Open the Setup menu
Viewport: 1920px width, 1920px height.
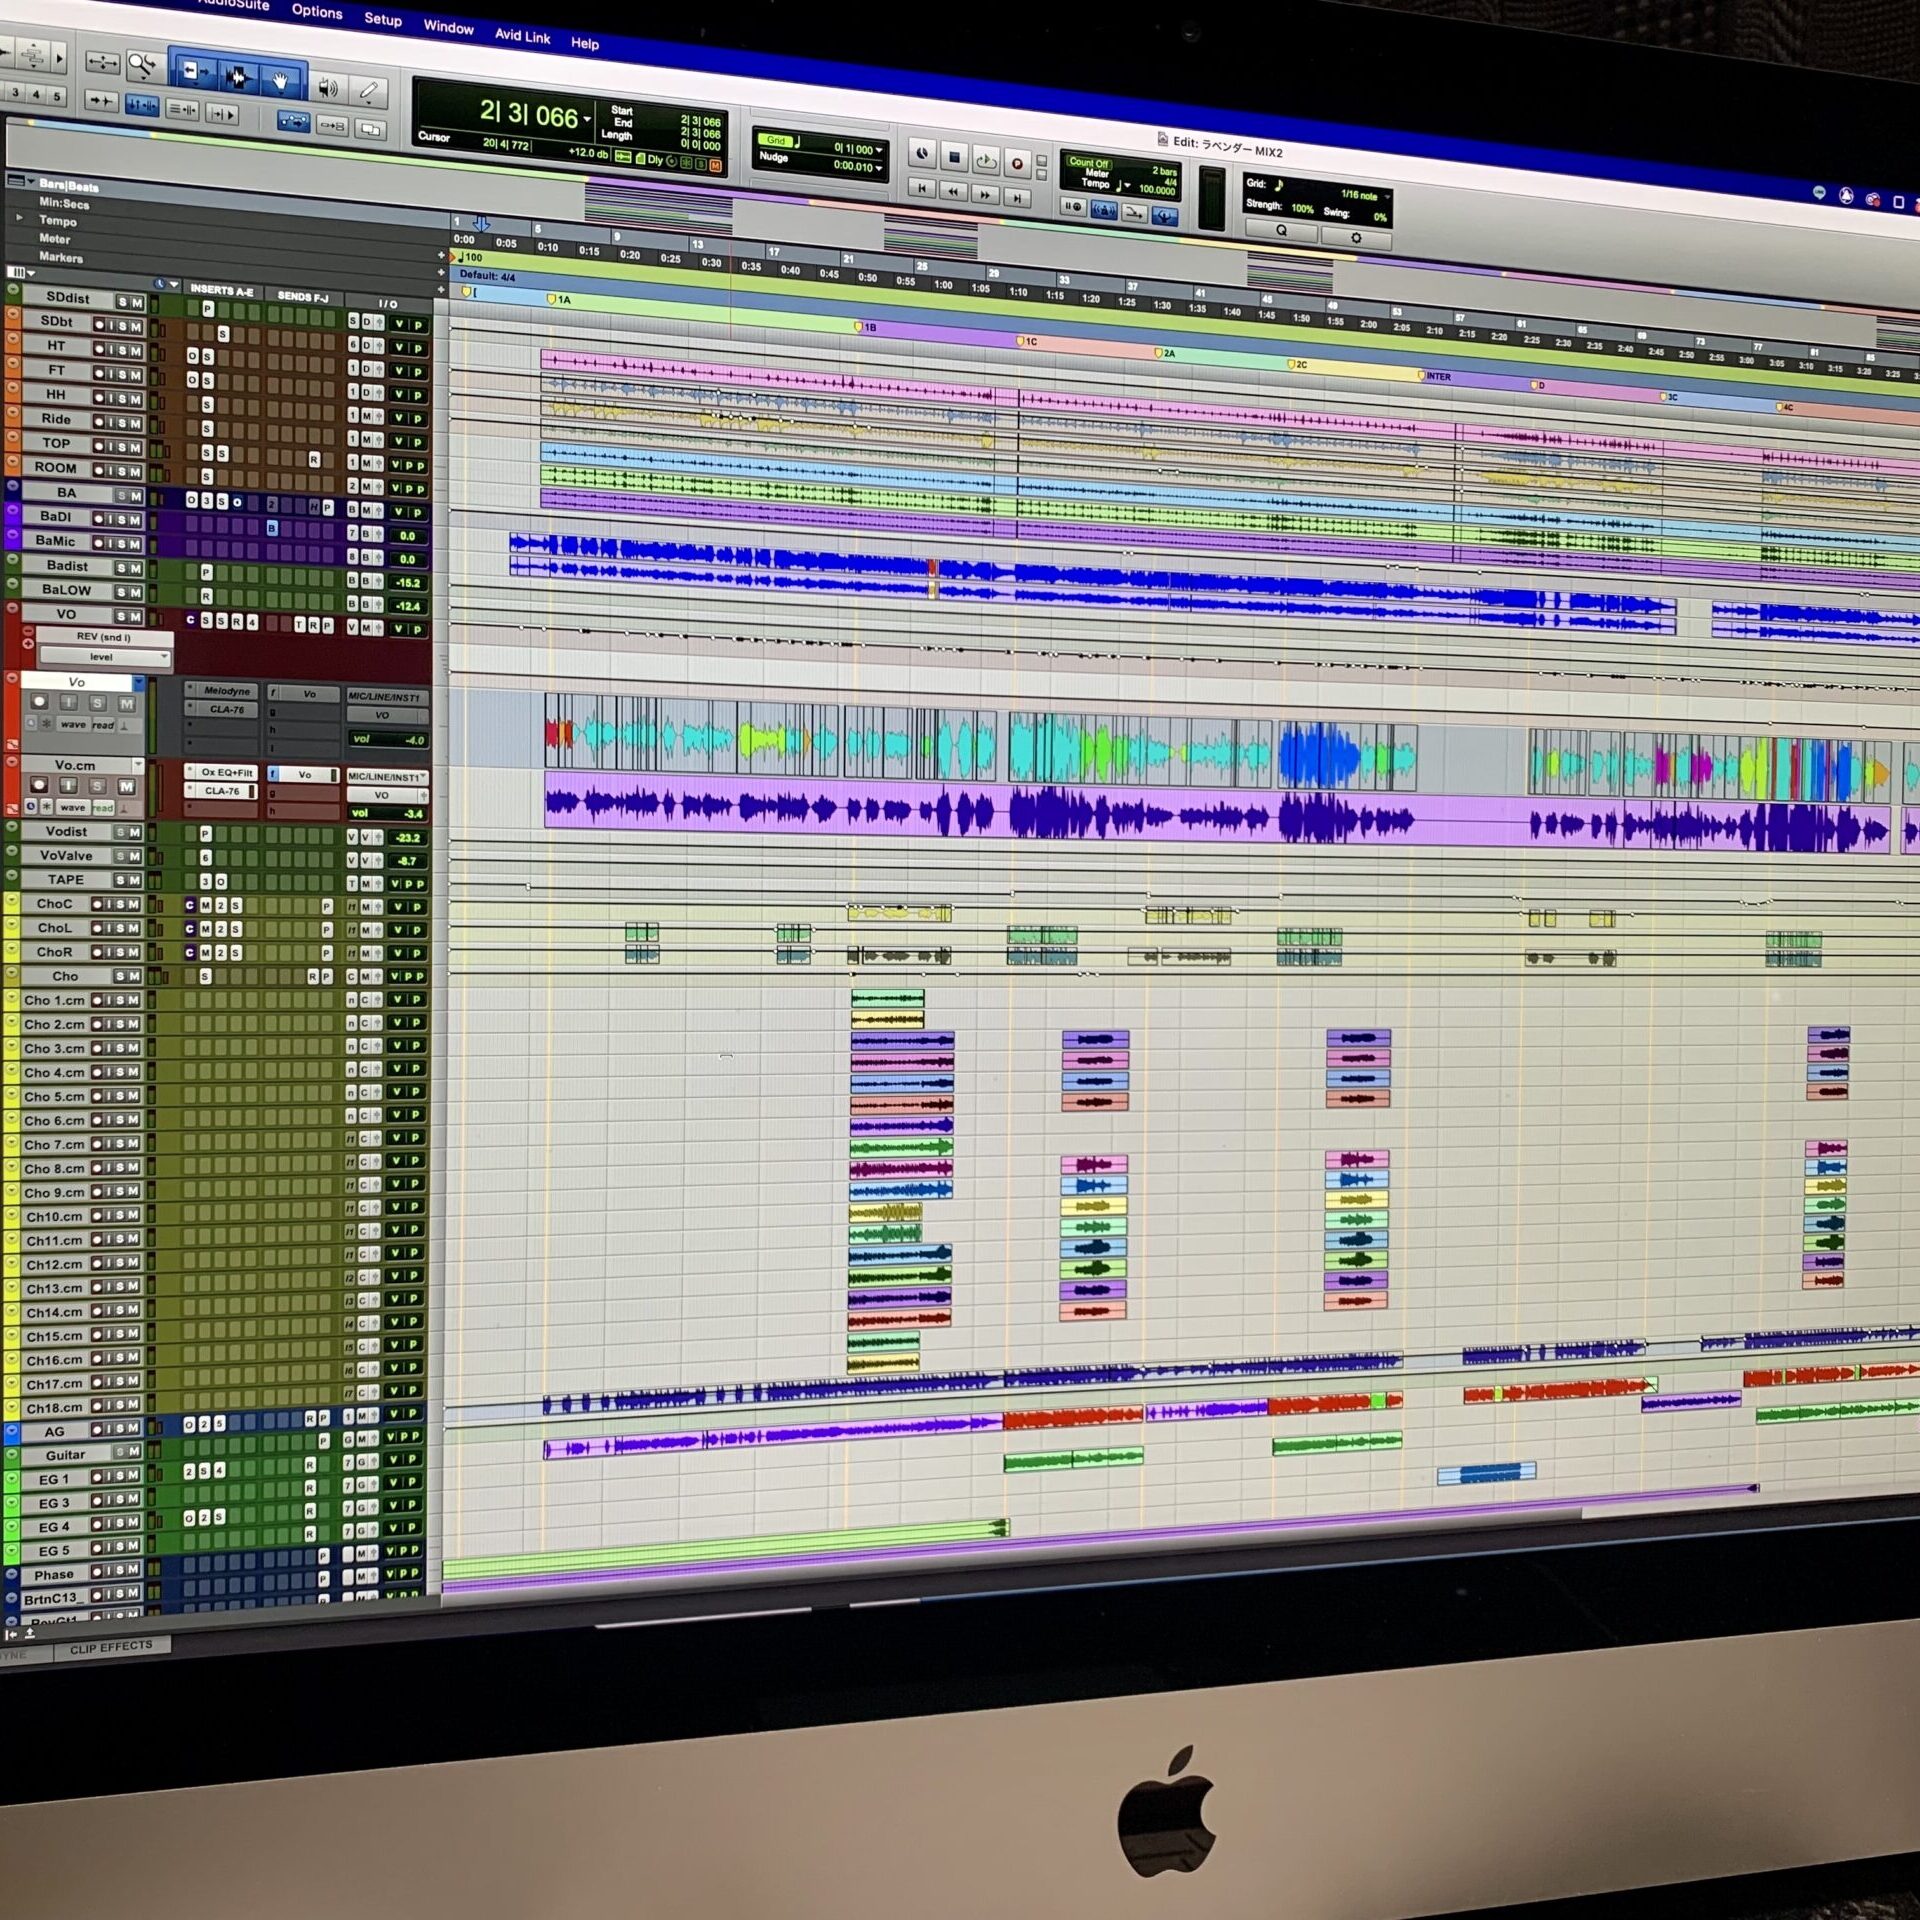382,19
